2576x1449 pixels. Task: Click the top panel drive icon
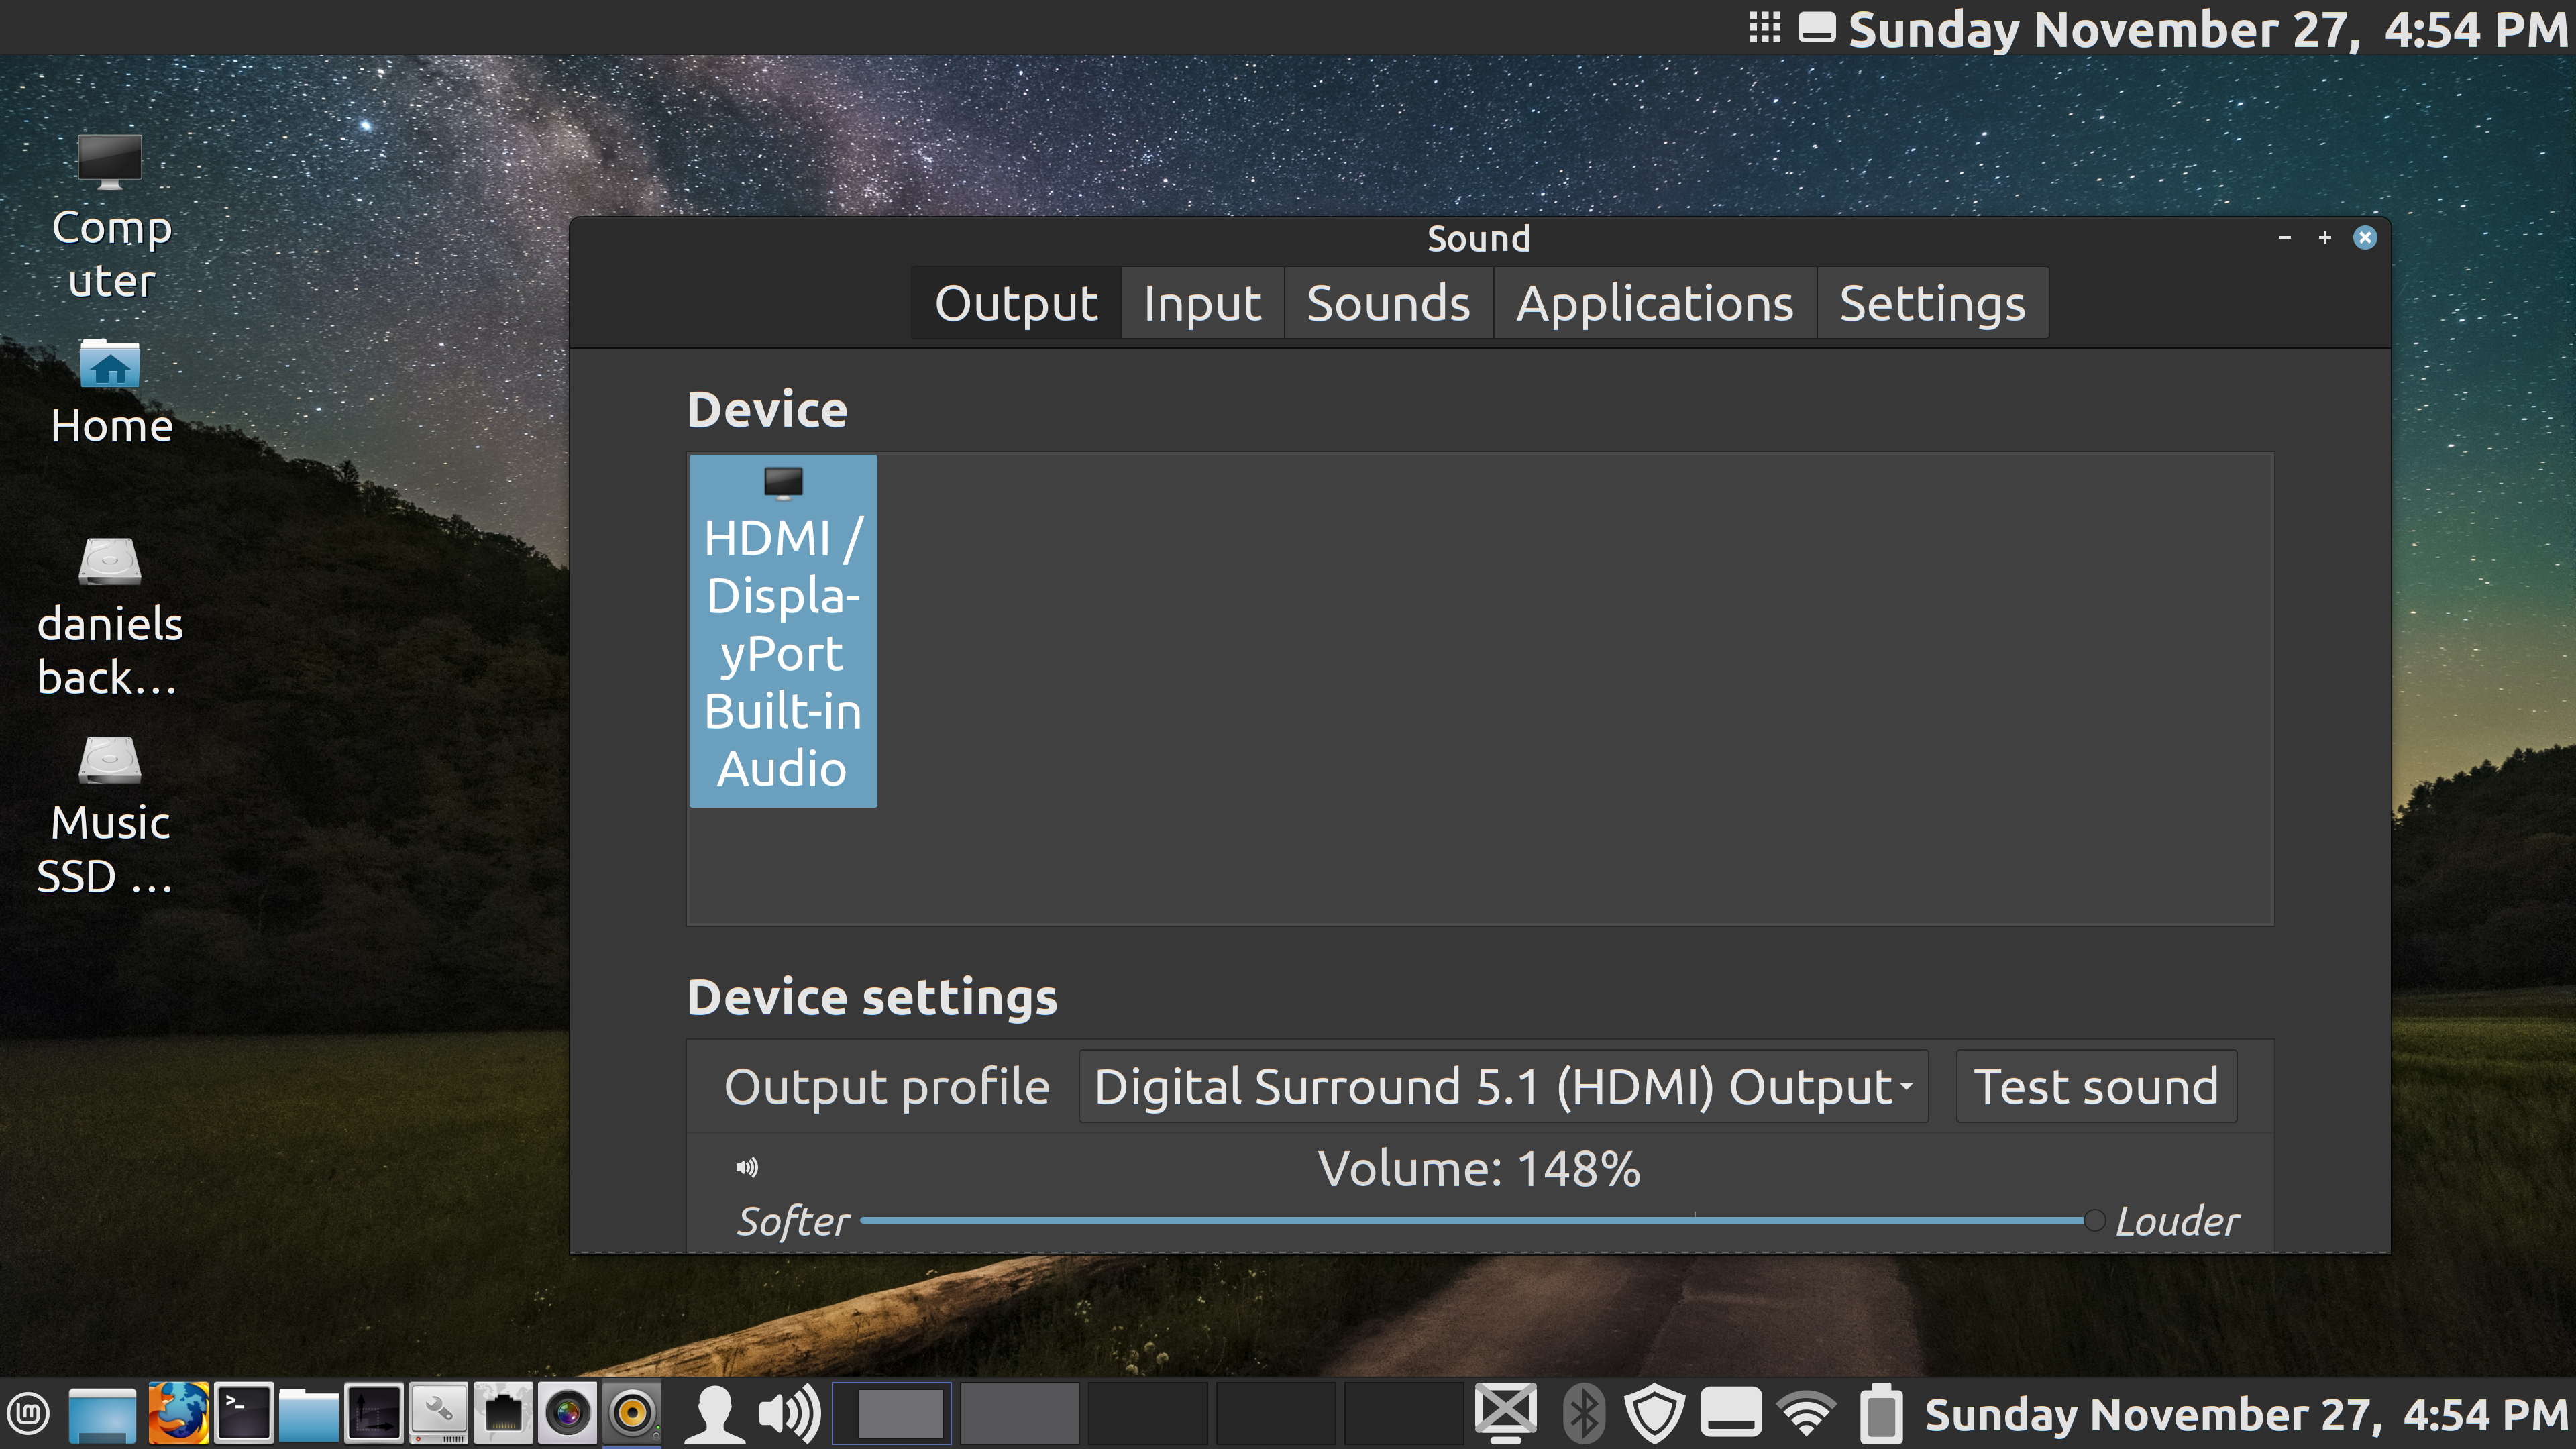[x=1817, y=28]
